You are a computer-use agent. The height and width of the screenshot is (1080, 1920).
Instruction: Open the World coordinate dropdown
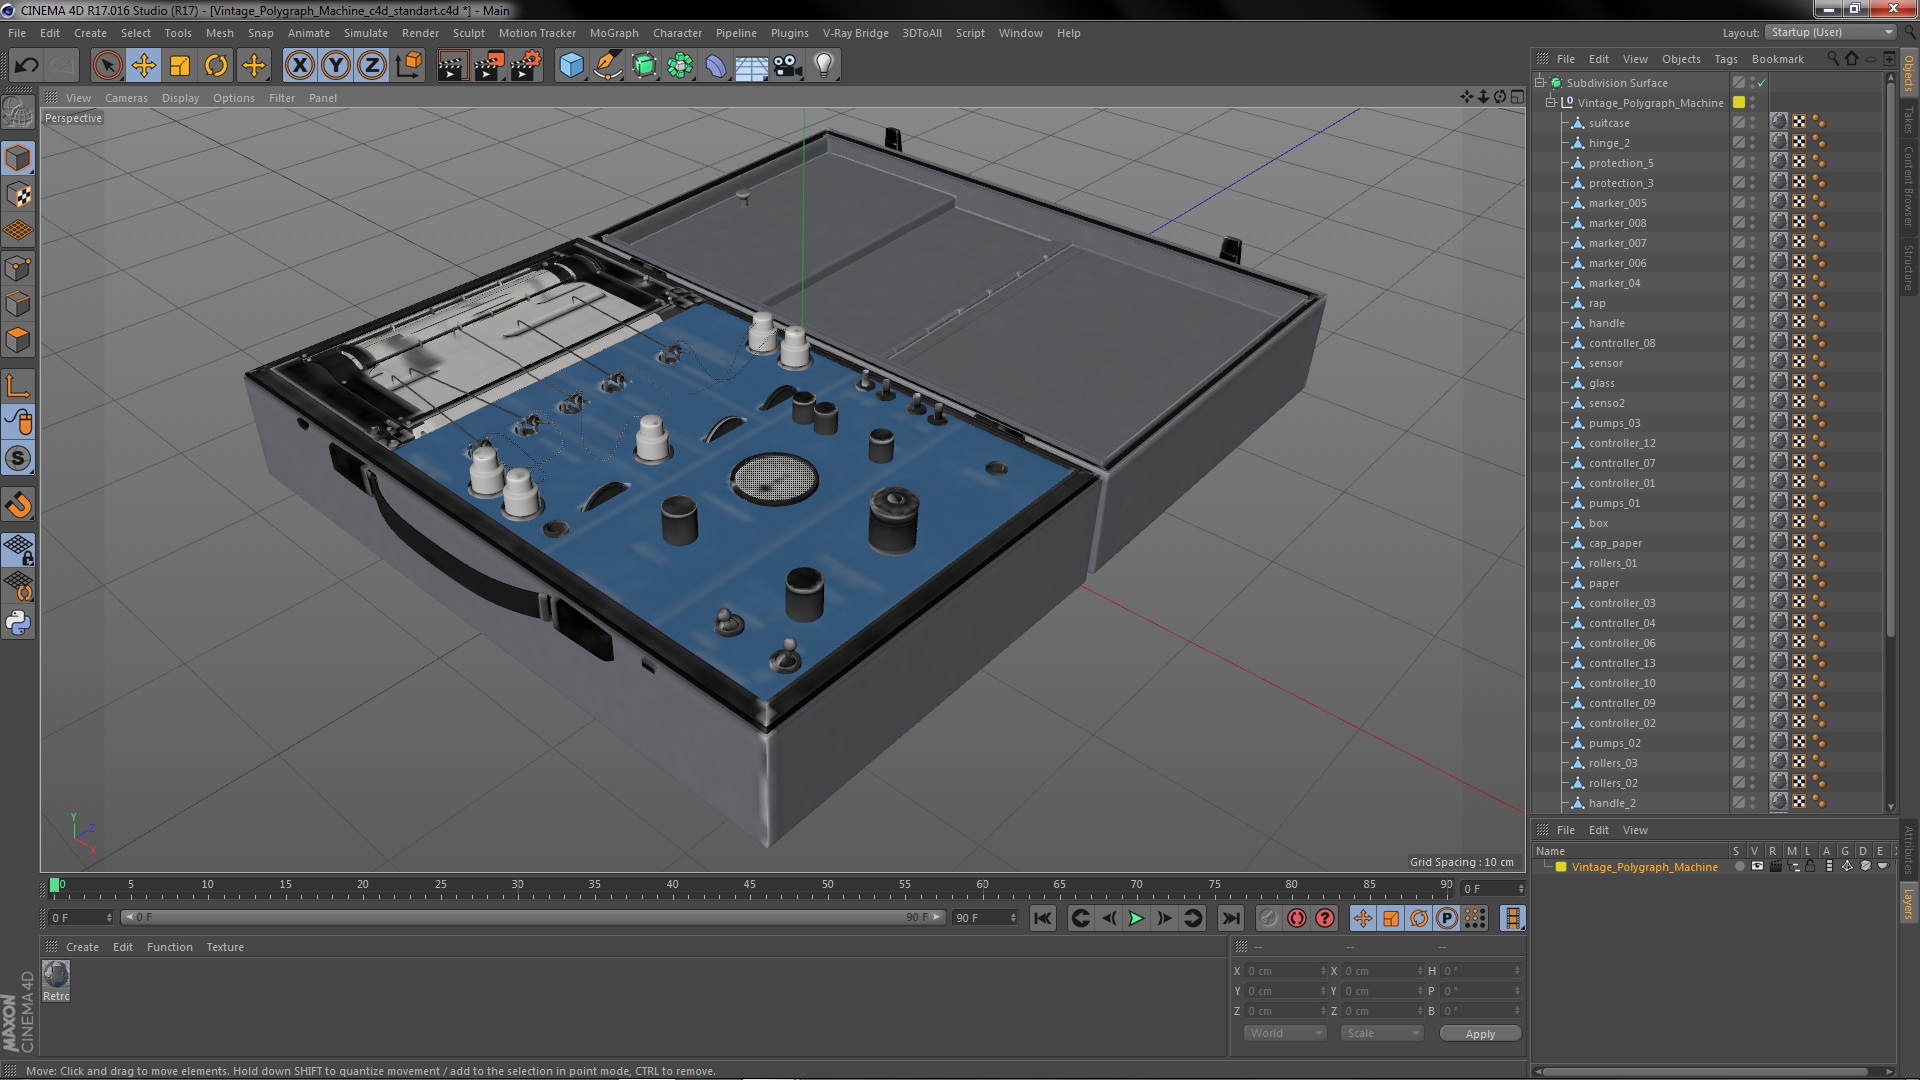point(1285,1033)
